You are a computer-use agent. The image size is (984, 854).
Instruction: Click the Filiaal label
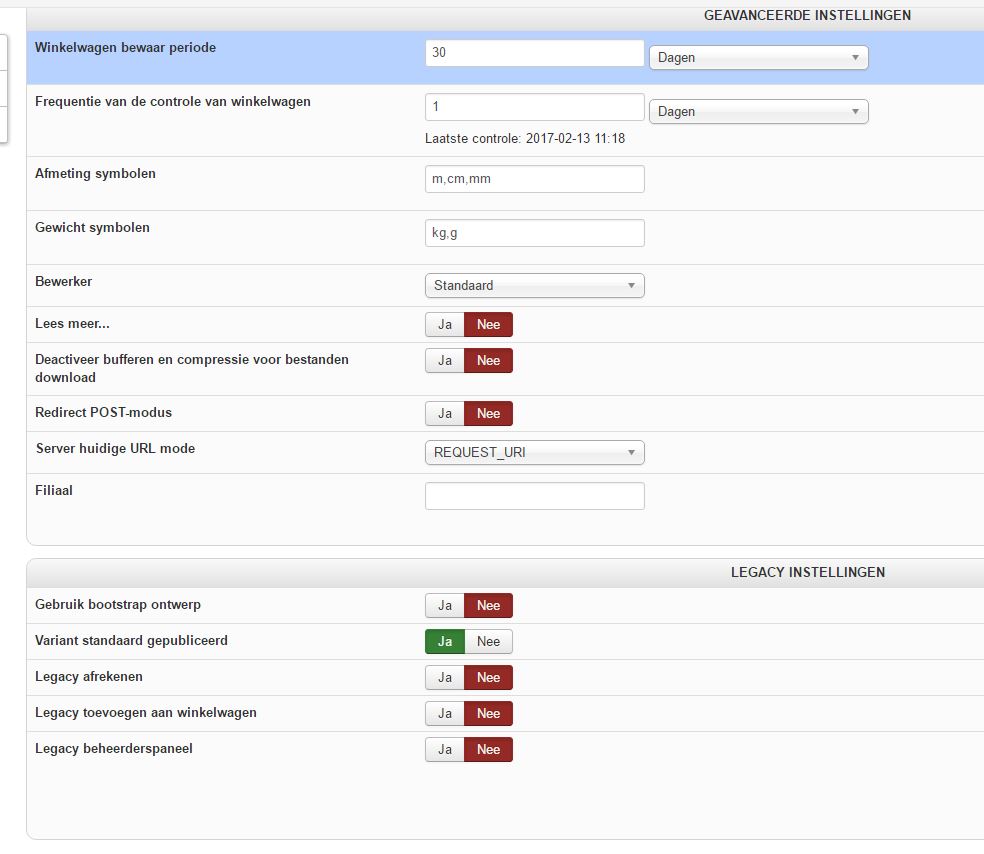pyautogui.click(x=54, y=491)
